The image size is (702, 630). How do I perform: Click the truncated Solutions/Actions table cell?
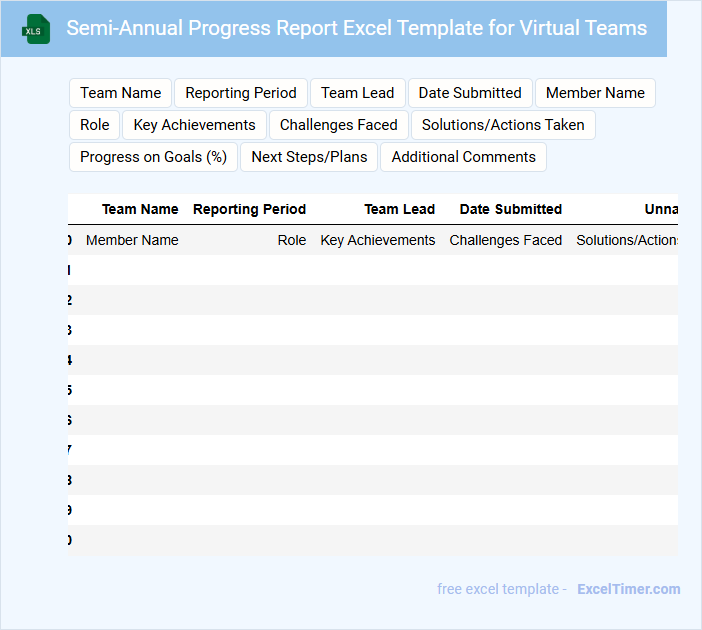click(x=627, y=240)
